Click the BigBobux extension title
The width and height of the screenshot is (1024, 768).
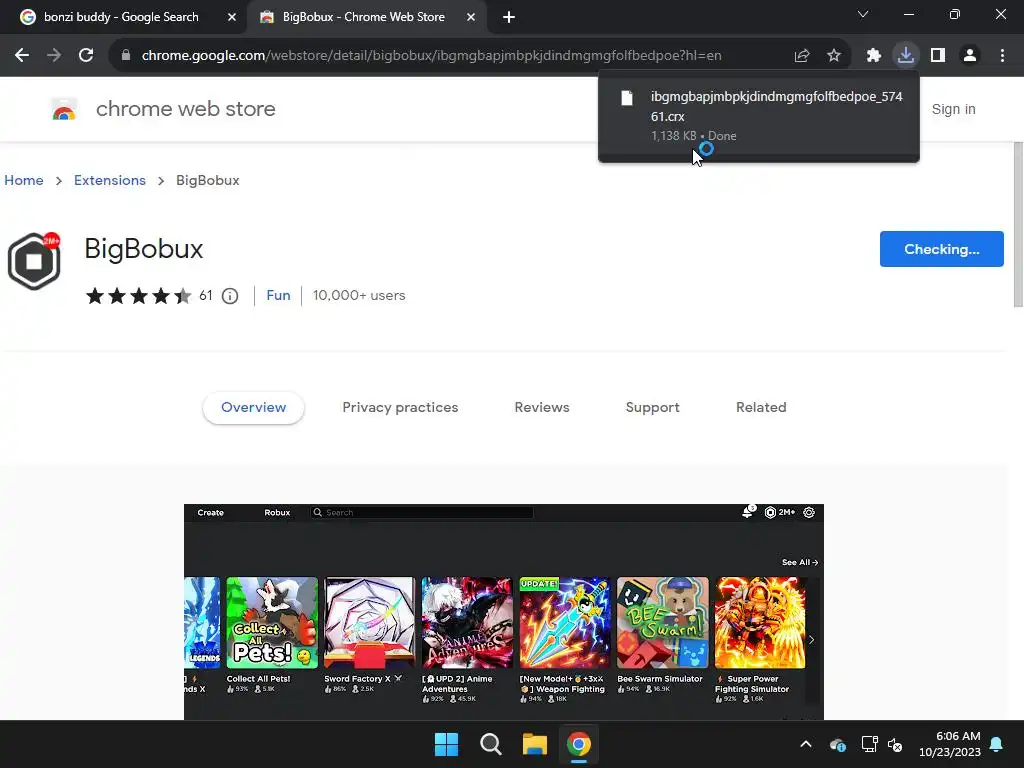(144, 249)
